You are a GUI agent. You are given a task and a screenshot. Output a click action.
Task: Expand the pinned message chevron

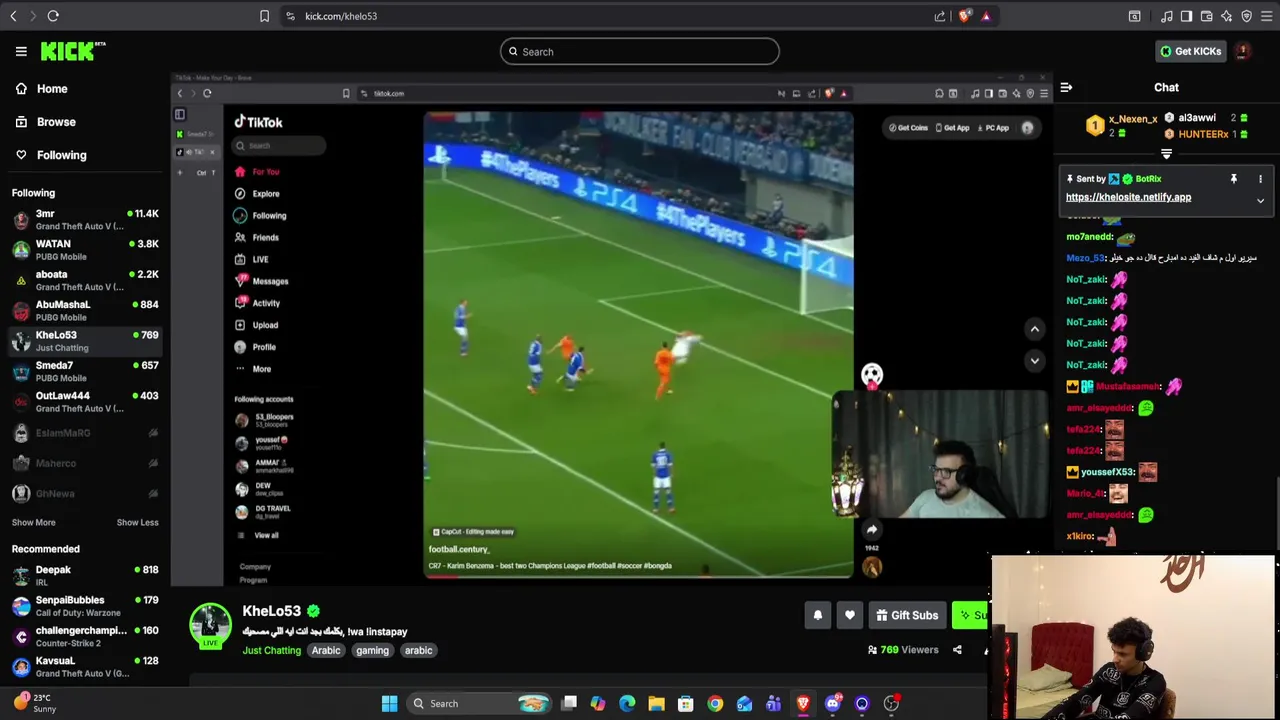[1260, 200]
